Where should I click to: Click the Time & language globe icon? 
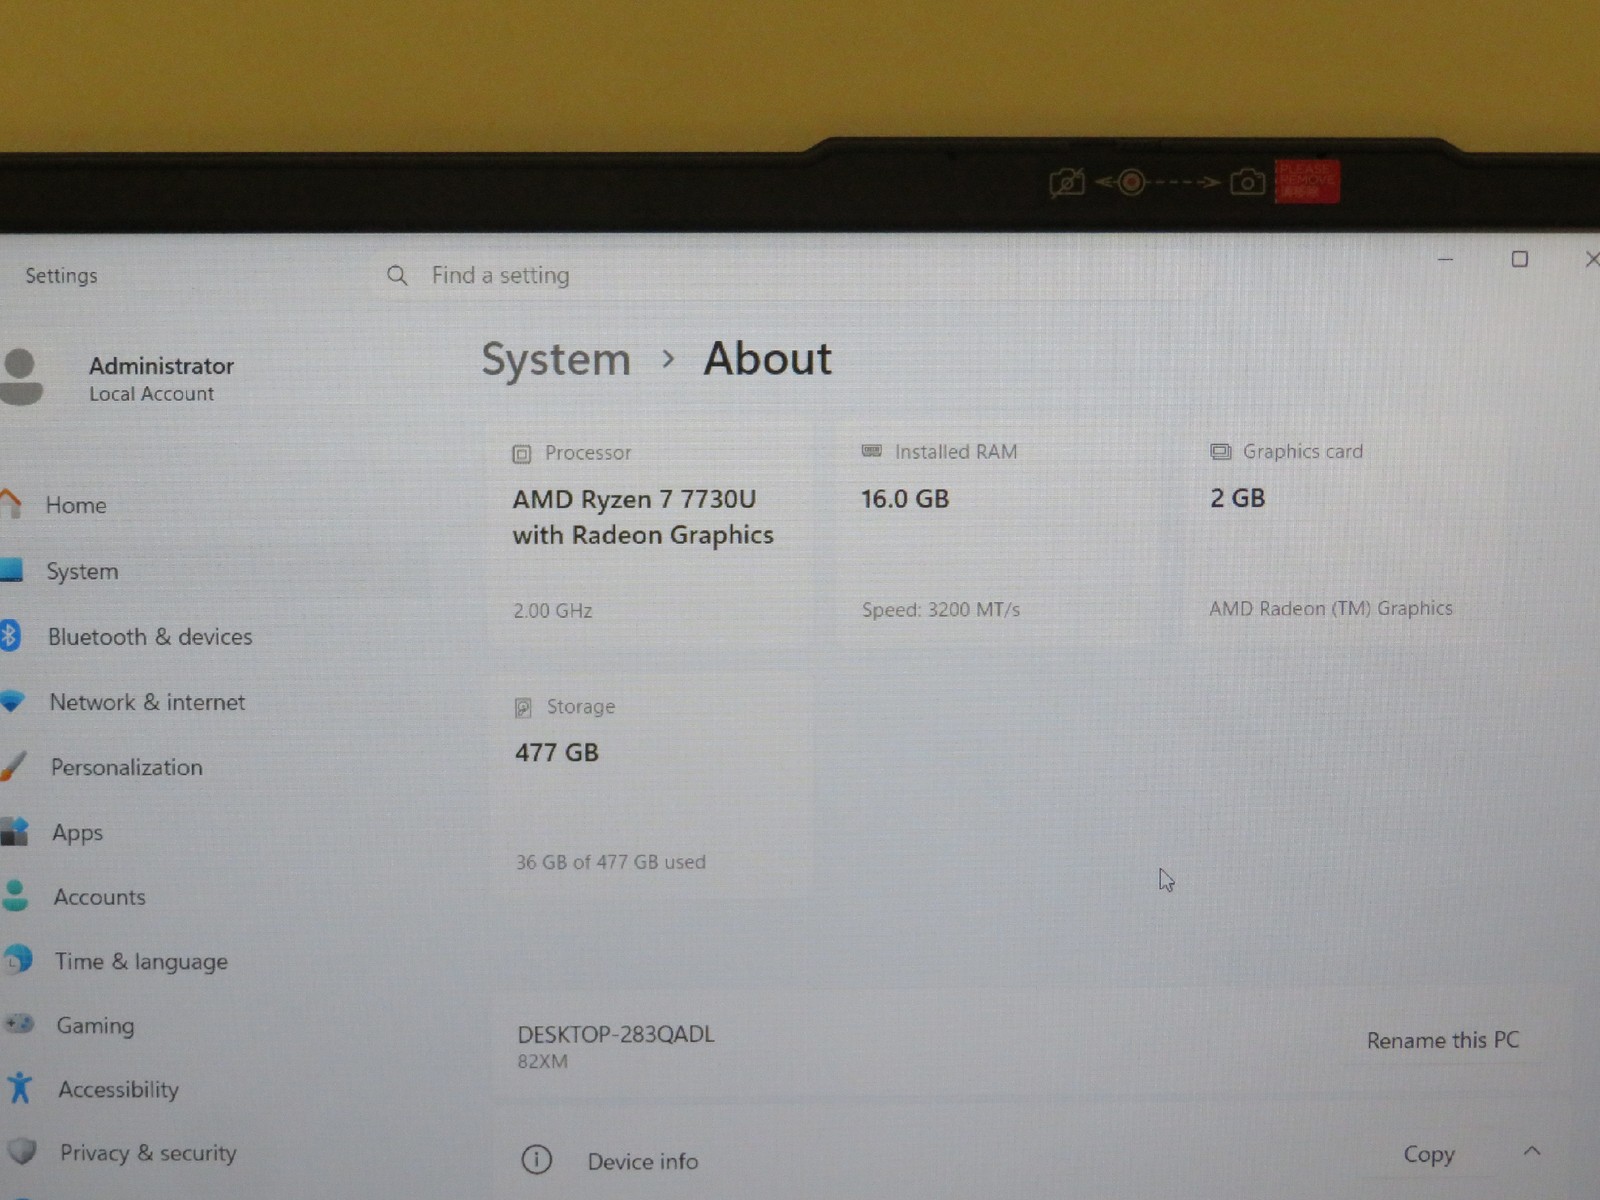17,960
